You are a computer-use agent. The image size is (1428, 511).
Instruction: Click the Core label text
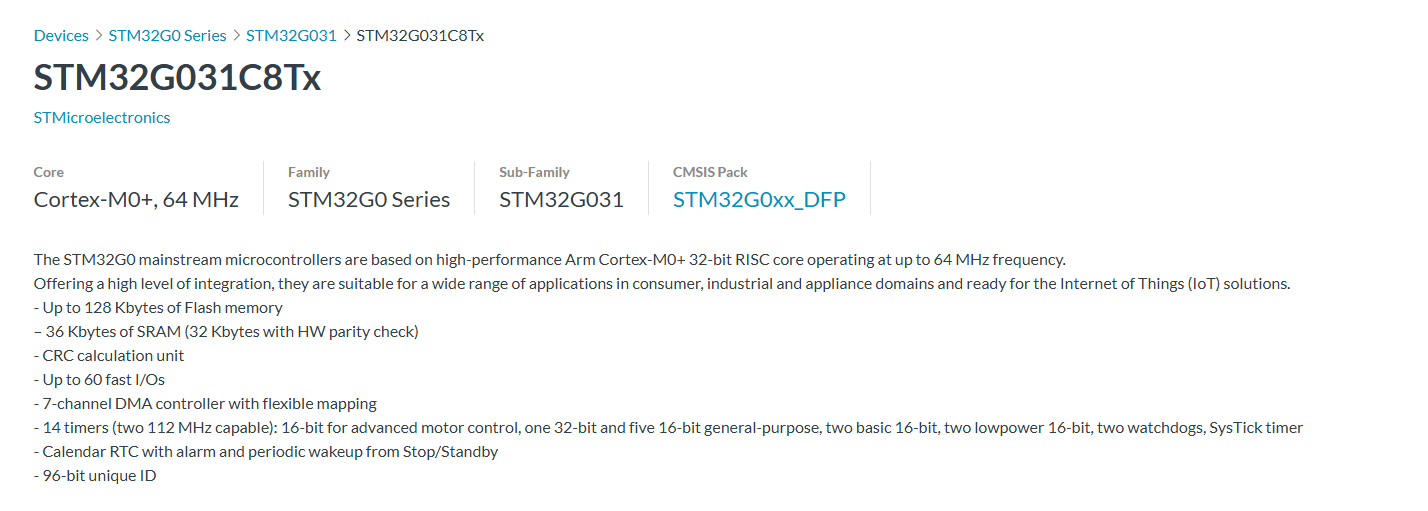tap(49, 172)
